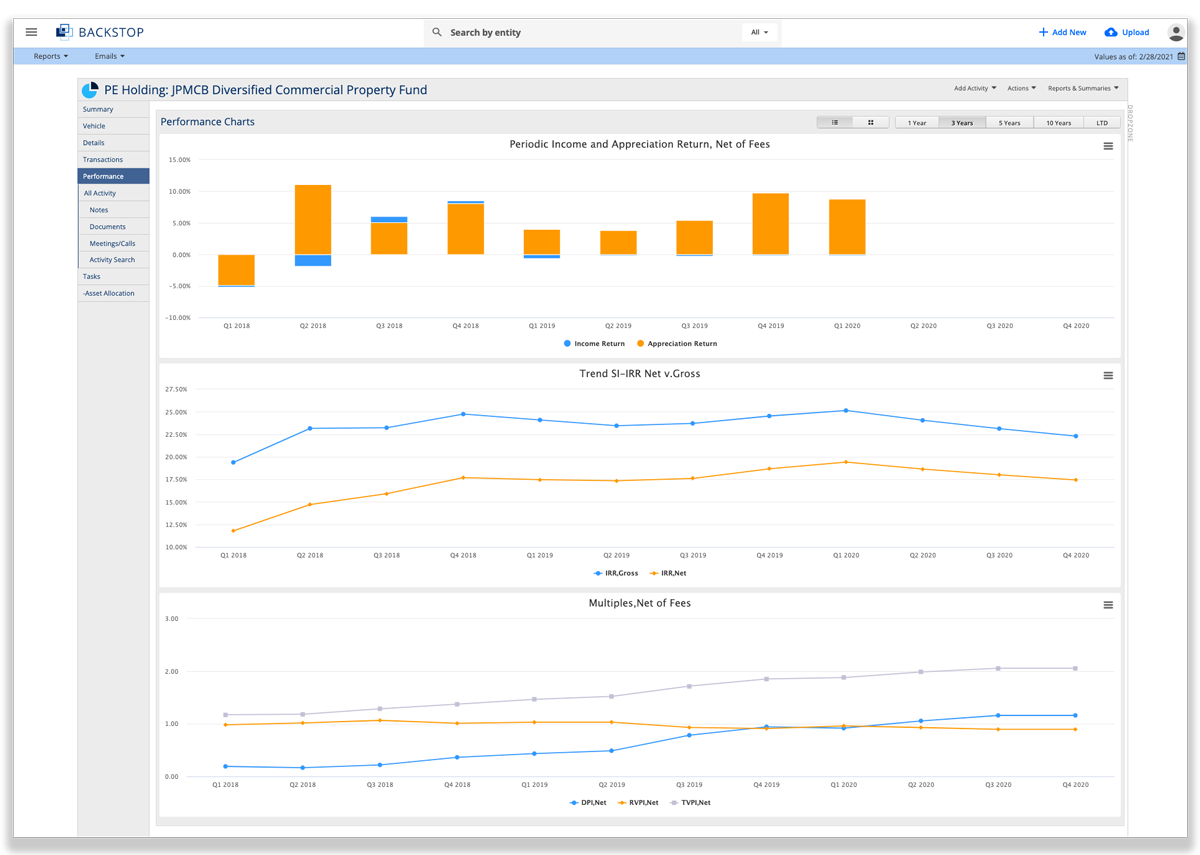Viewport: 1200px width, 855px height.
Task: Click the Upload button label
Action: pyautogui.click(x=1135, y=32)
